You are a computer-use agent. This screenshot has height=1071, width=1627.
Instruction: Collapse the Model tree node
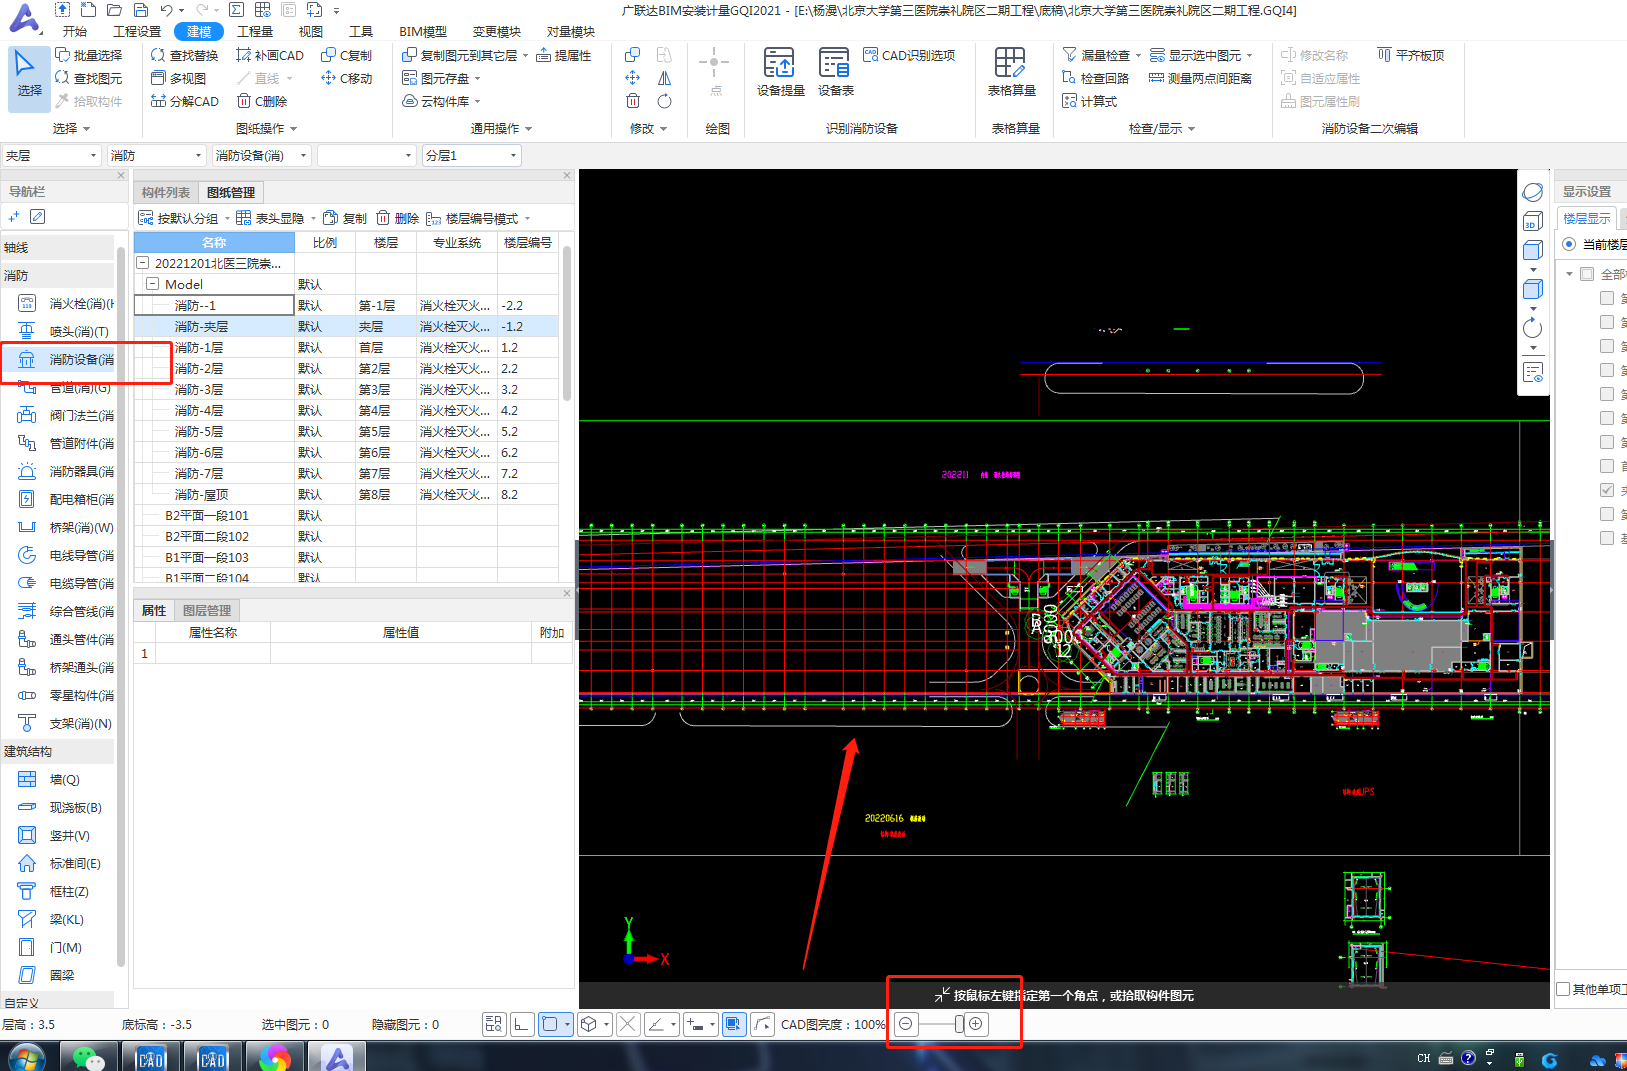click(x=153, y=284)
